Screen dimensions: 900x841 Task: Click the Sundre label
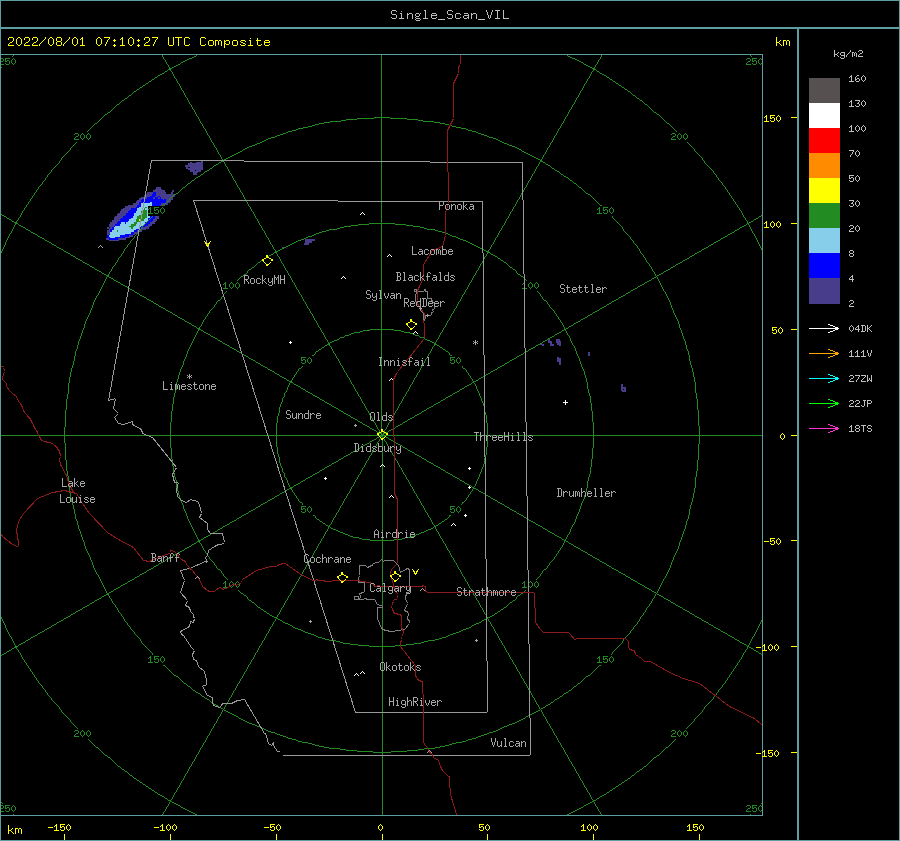pyautogui.click(x=303, y=415)
